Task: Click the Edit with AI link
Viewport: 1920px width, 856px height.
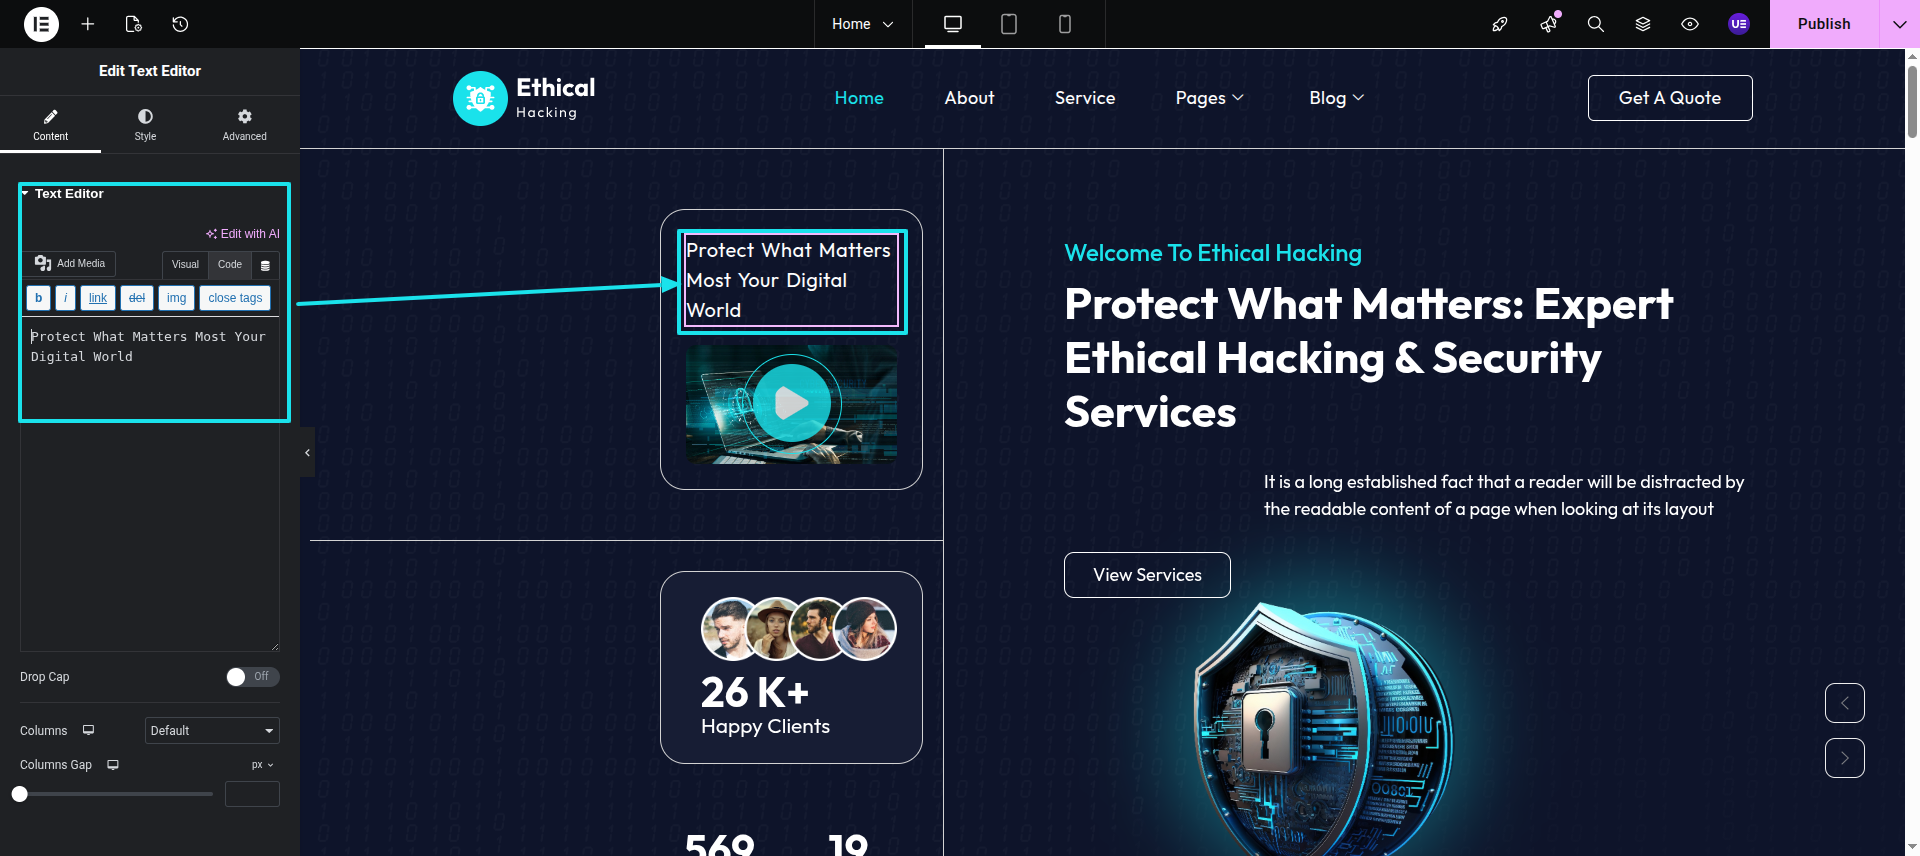Action: click(x=243, y=234)
